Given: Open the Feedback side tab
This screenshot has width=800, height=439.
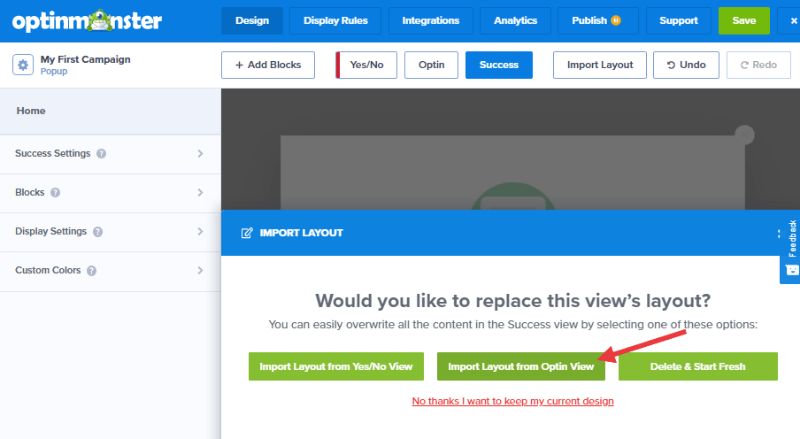Looking at the screenshot, I should 791,247.
